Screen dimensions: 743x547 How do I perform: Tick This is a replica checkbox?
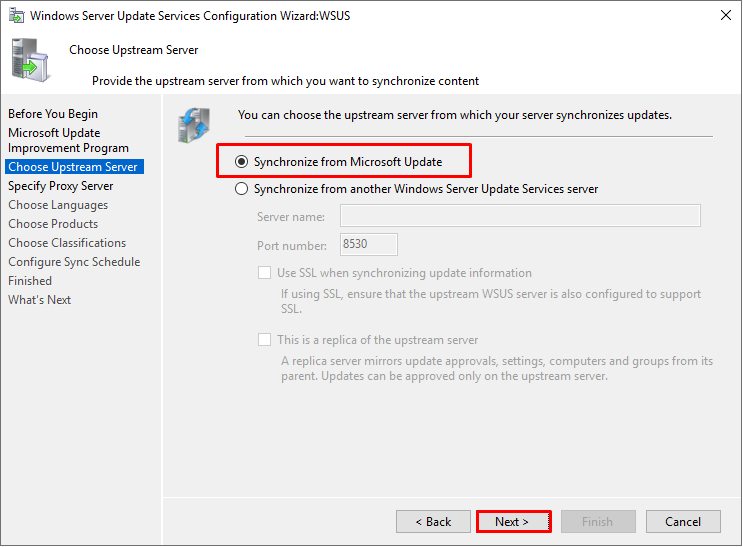[x=264, y=339]
